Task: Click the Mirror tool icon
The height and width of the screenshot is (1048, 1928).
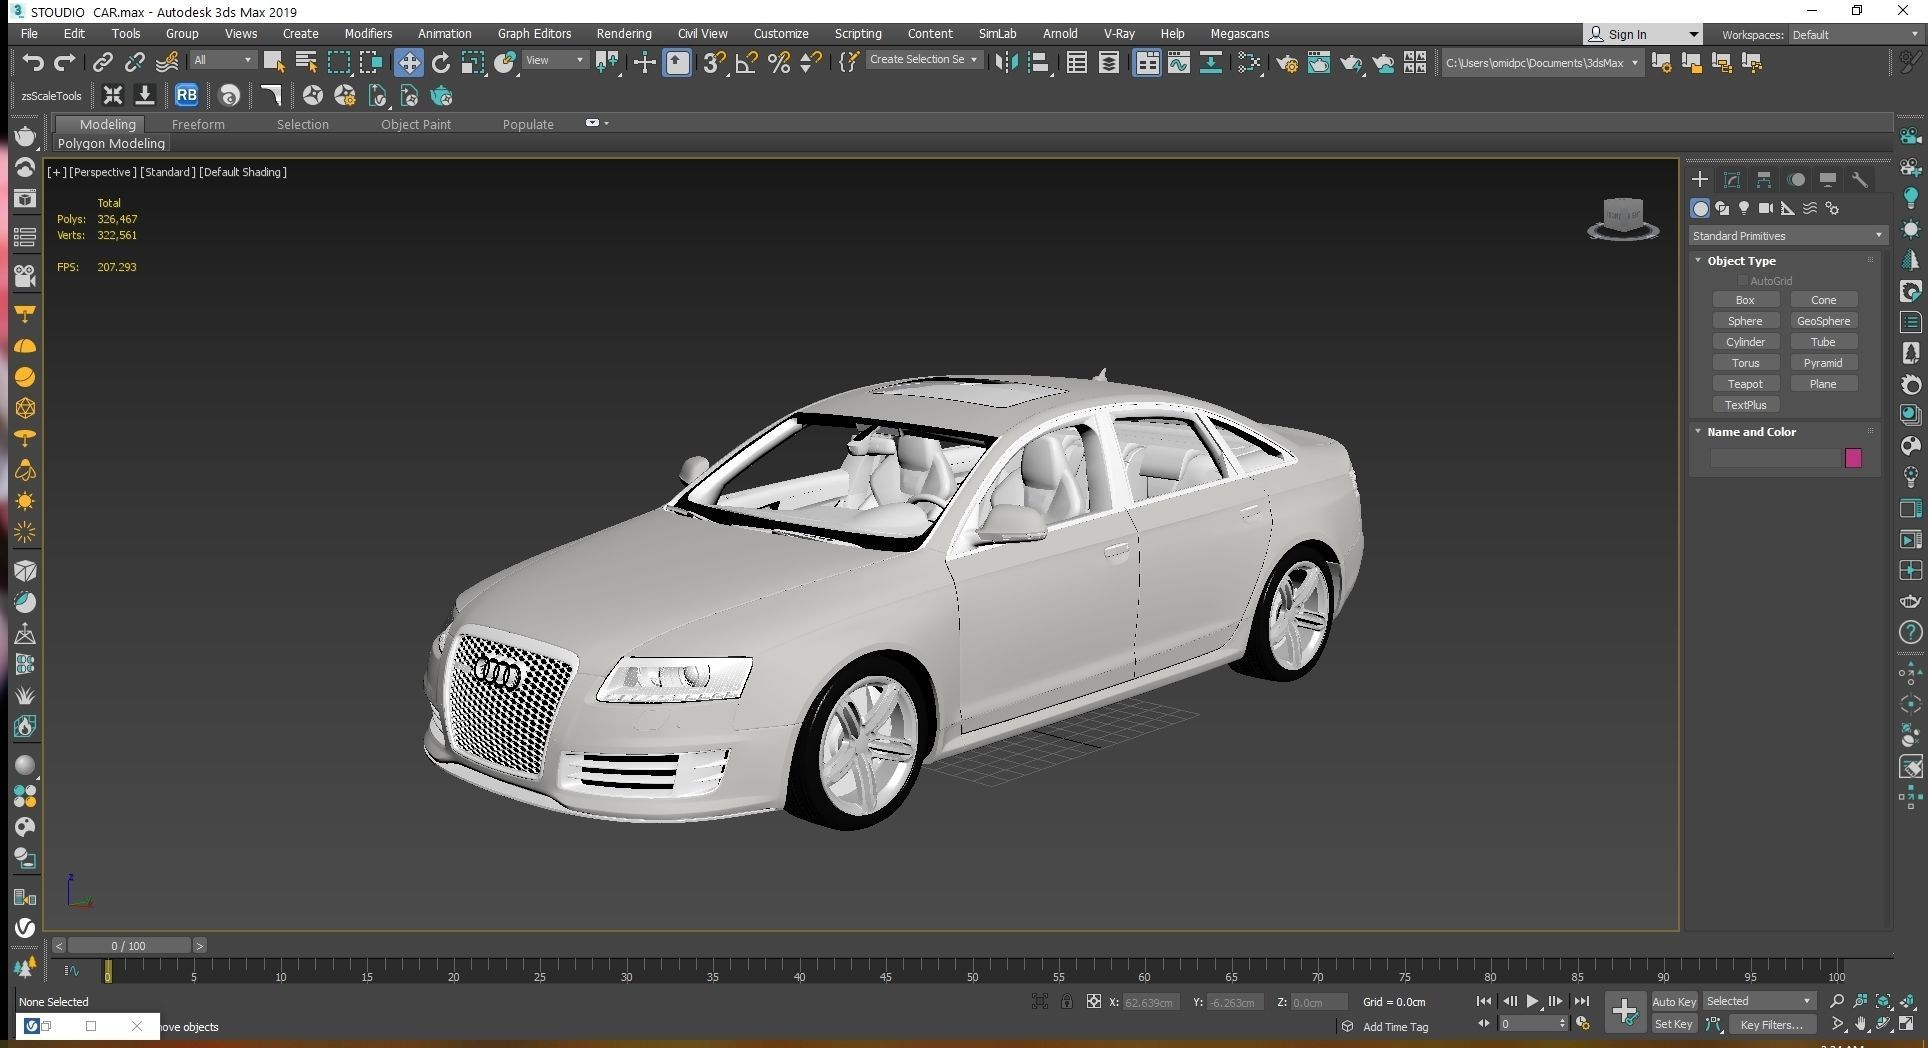Action: tap(1006, 63)
